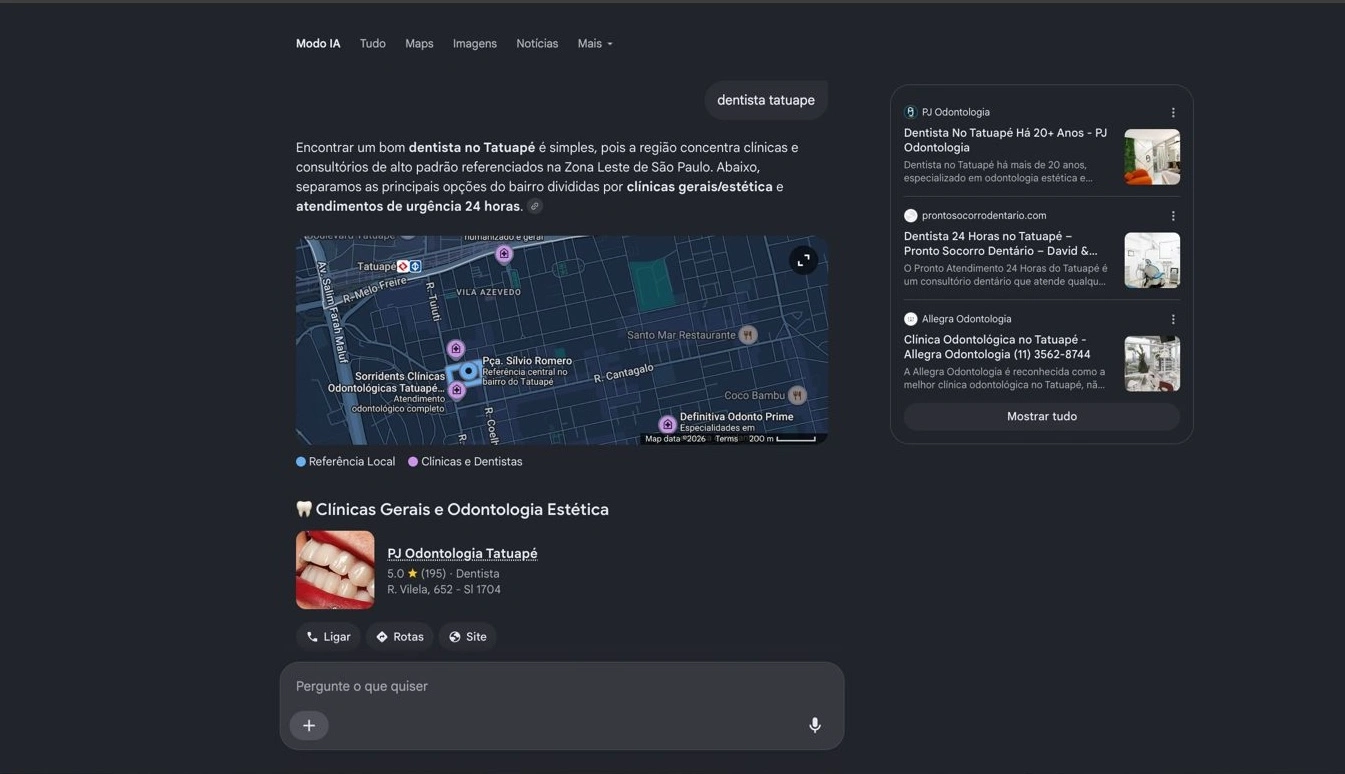Viewport: 1345px width, 774px height.
Task: Select the Tatuapé metro station icon on map
Action: (409, 267)
